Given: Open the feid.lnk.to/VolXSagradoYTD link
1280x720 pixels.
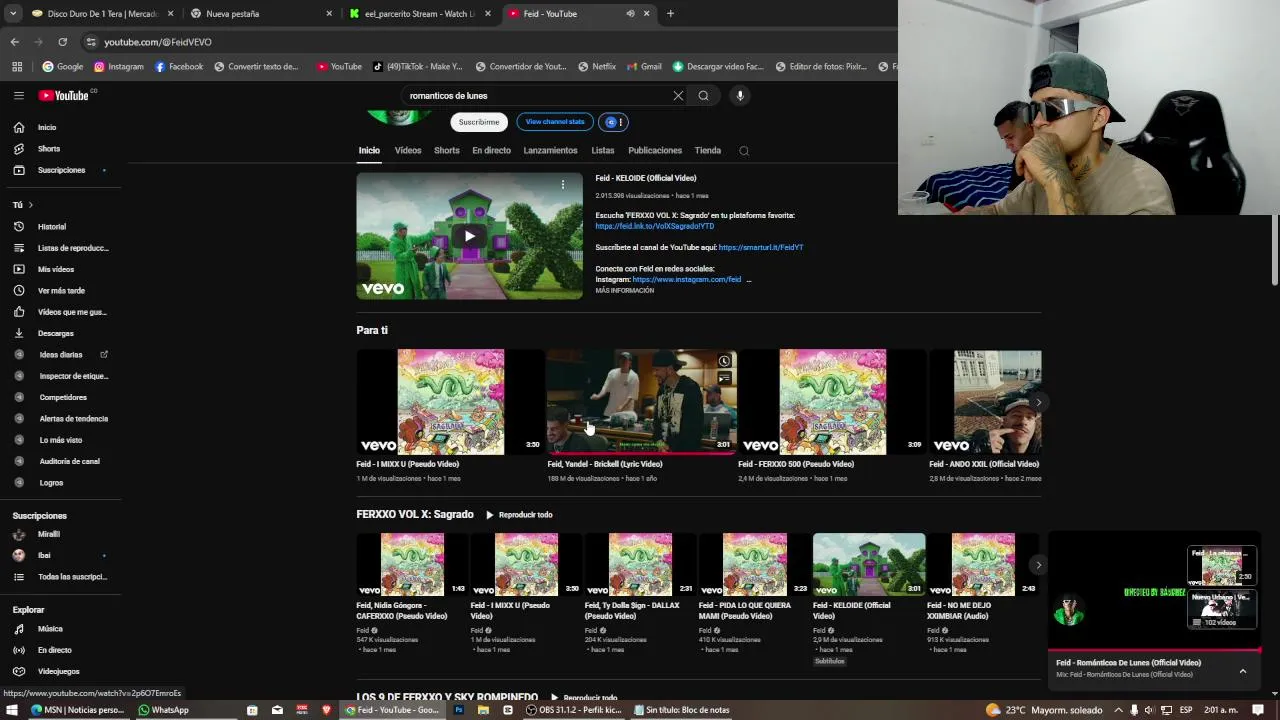Looking at the screenshot, I should click(x=655, y=226).
